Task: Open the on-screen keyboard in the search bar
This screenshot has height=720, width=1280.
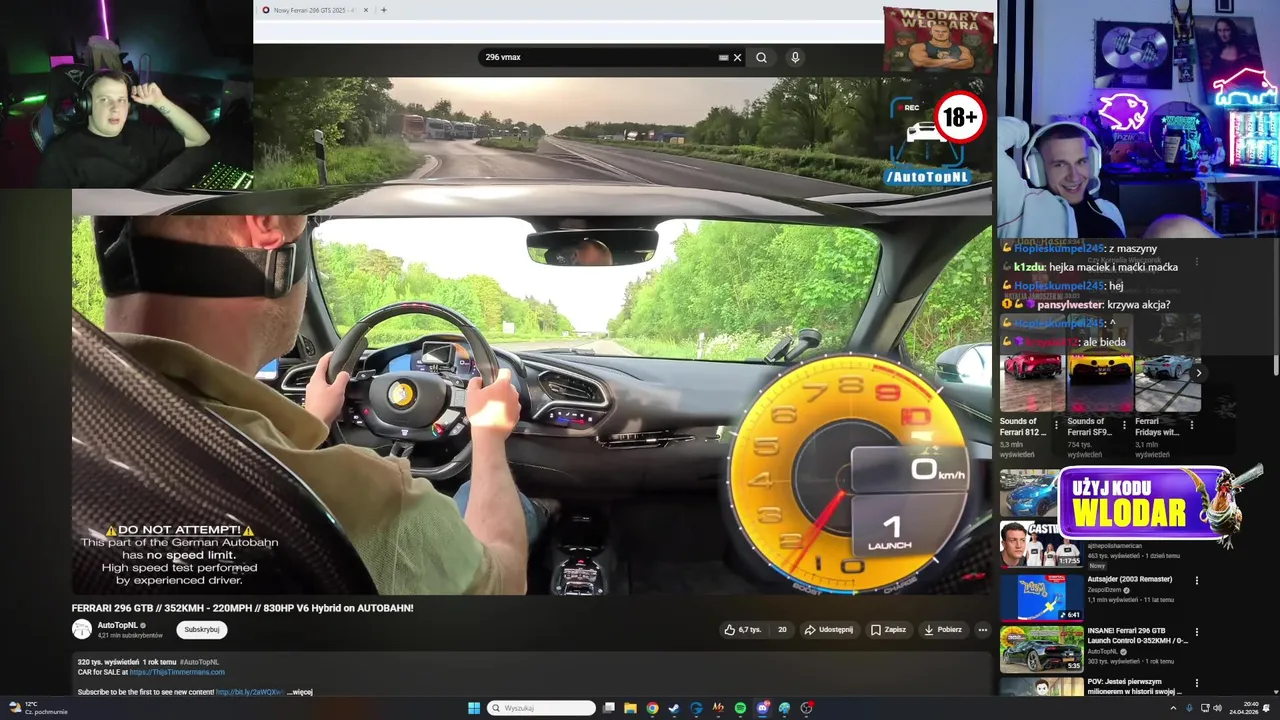Action: [x=723, y=57]
